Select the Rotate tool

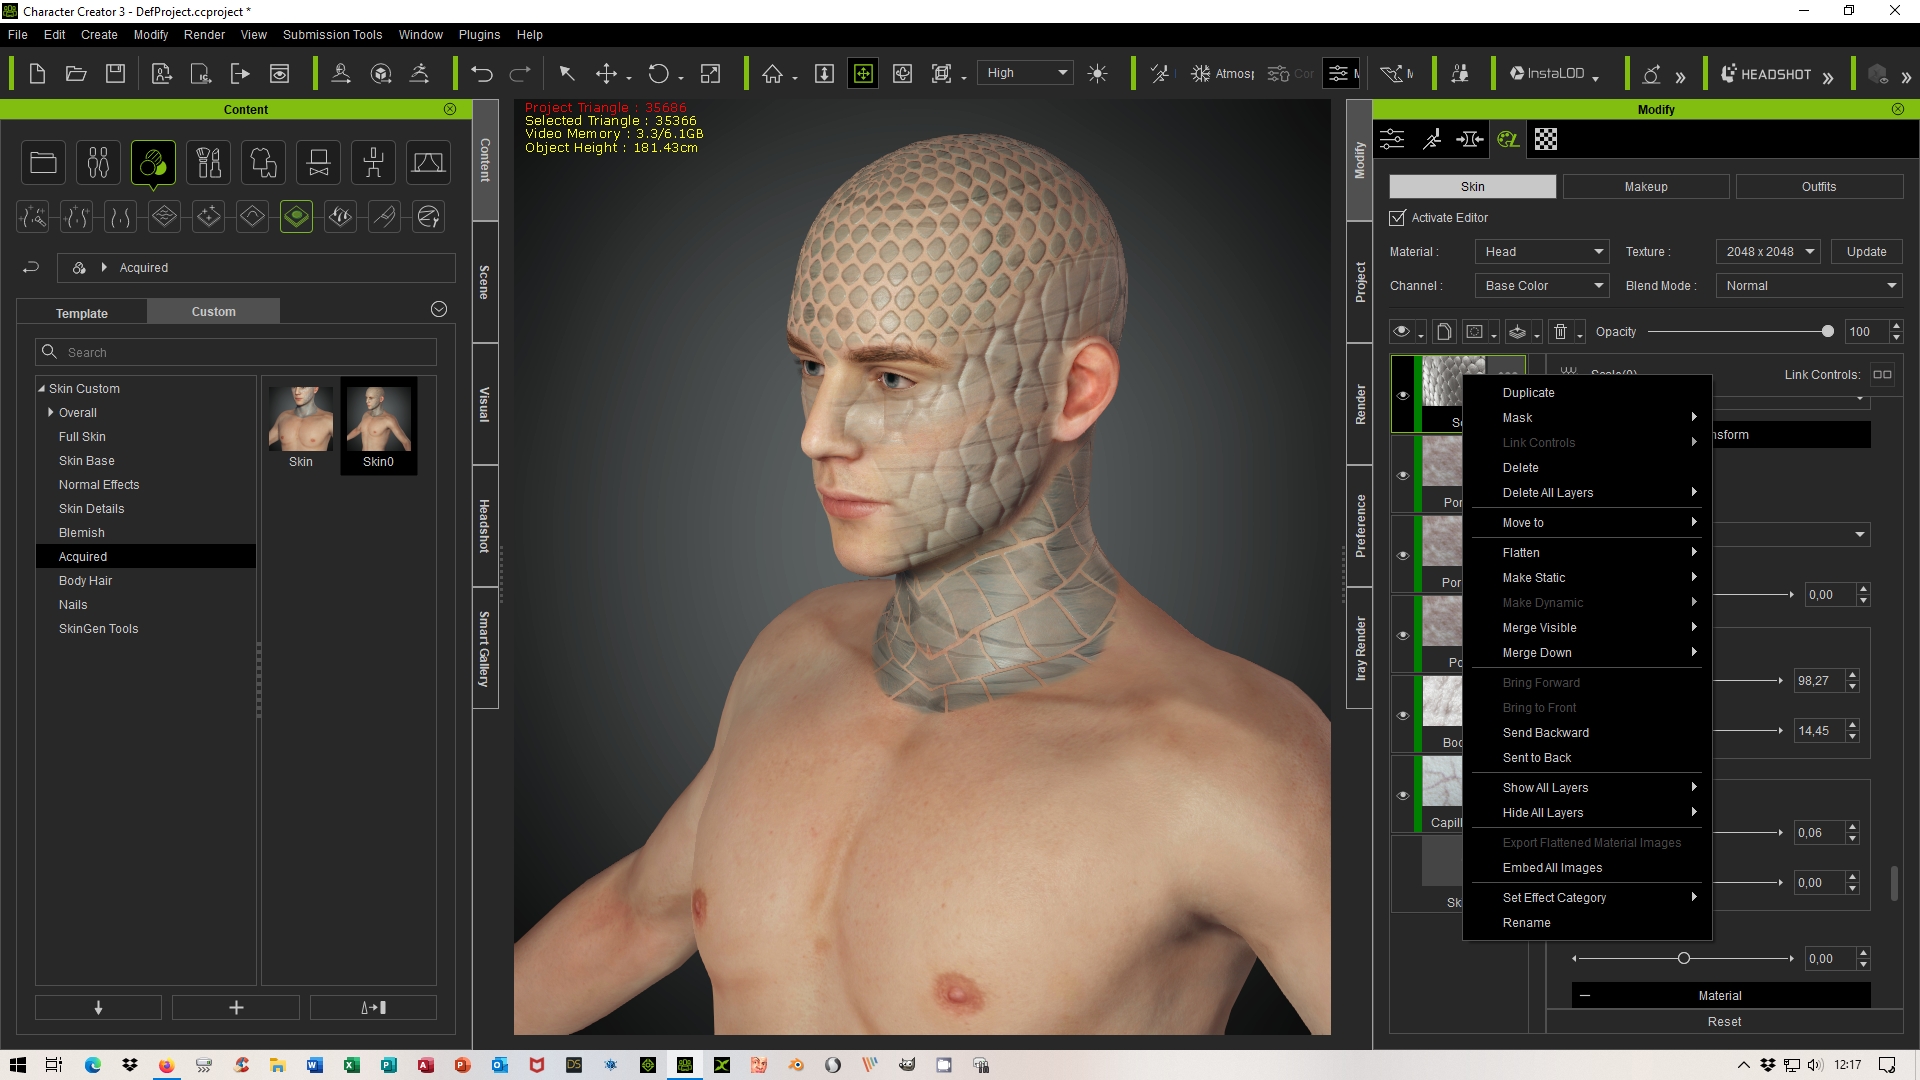[658, 74]
